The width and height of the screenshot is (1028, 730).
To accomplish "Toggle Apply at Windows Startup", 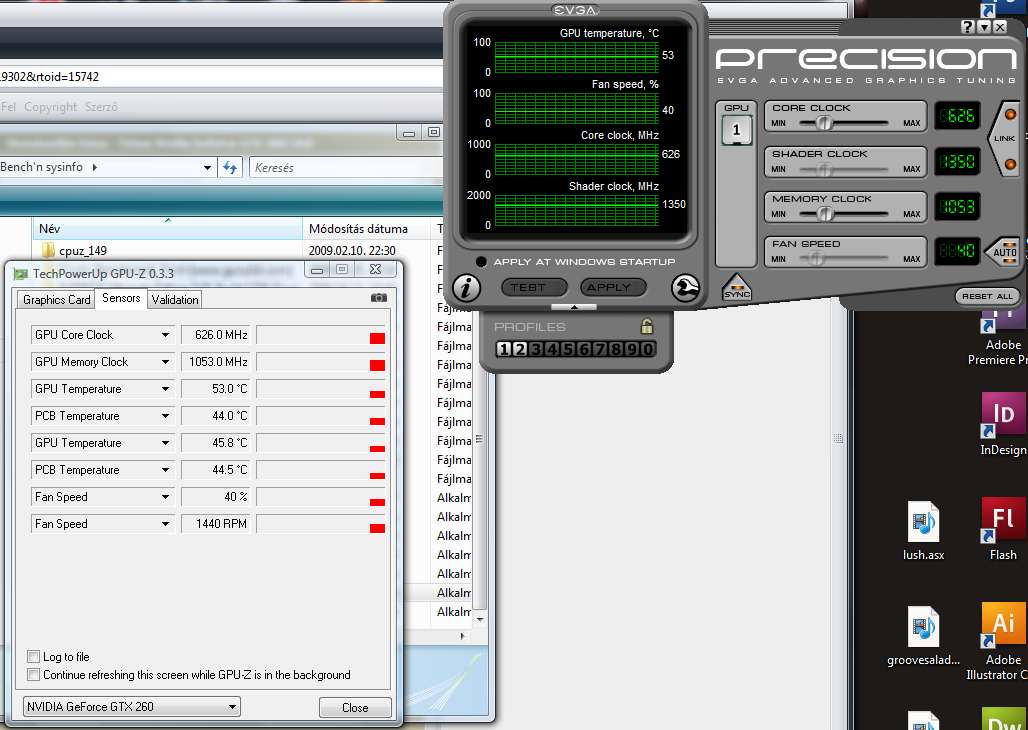I will point(481,262).
